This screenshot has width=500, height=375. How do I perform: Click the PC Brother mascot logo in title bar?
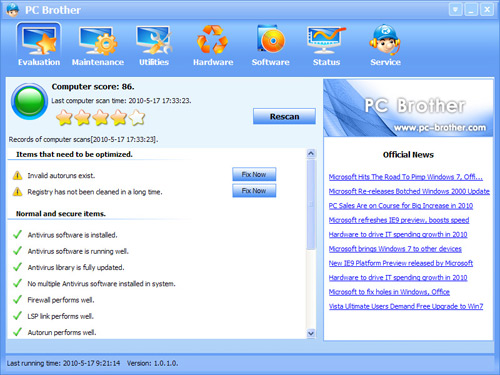[x=13, y=10]
